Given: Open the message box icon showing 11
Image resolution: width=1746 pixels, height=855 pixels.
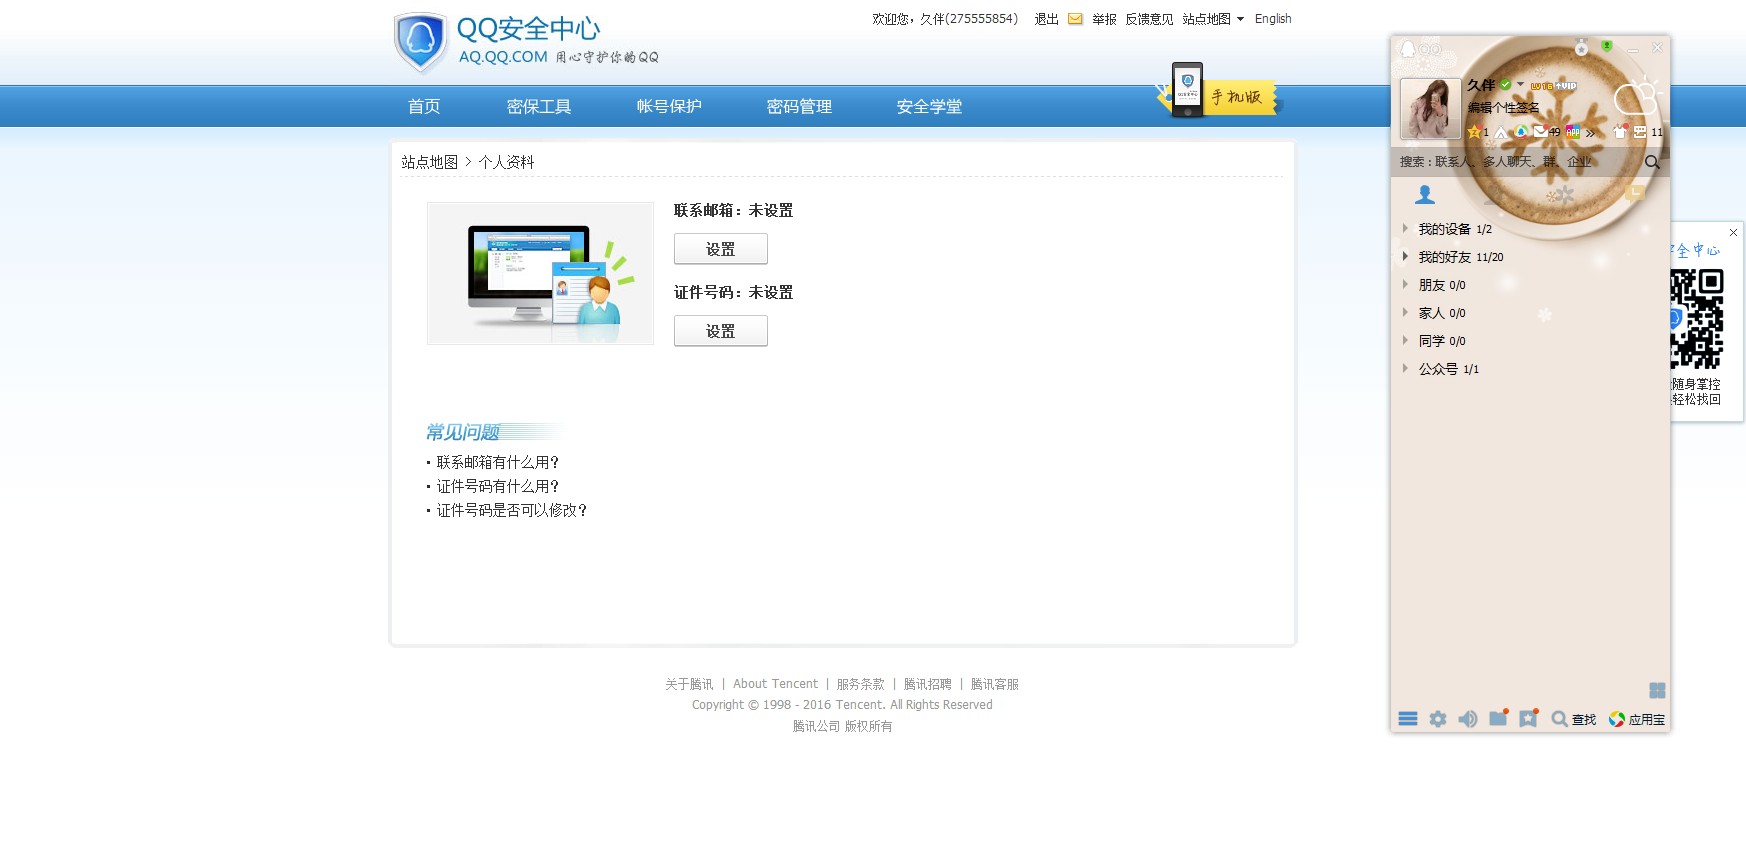Looking at the screenshot, I should [1648, 131].
